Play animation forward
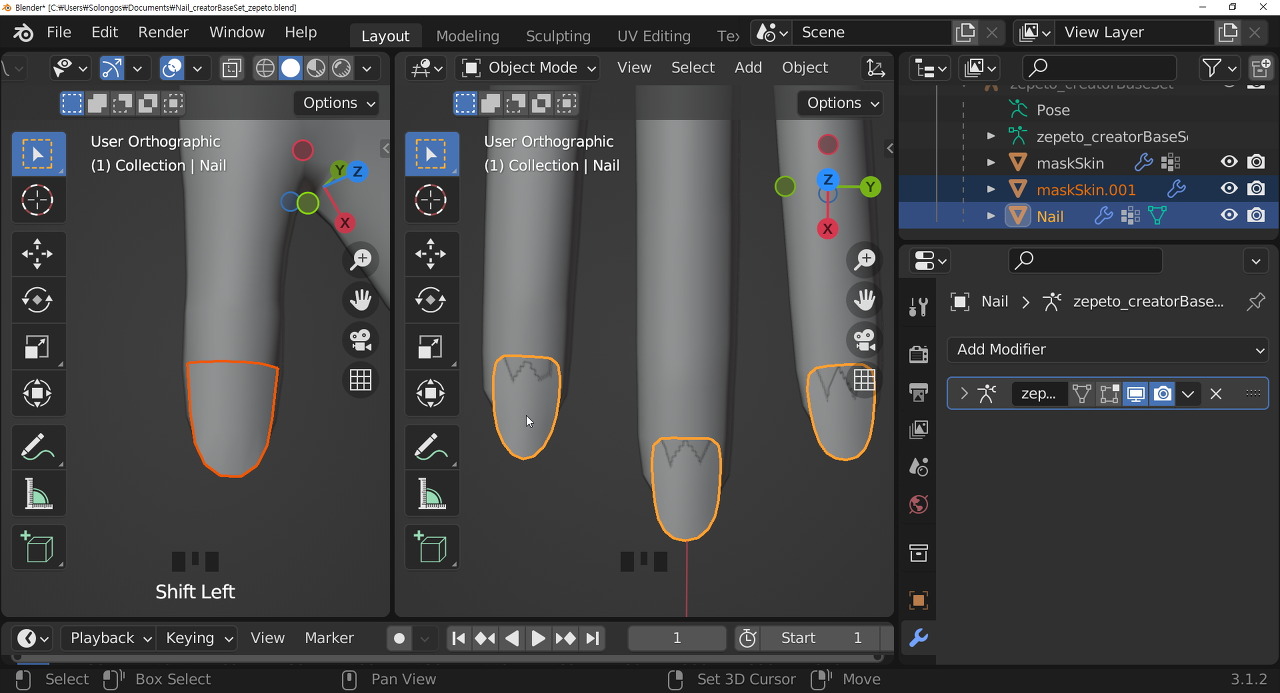This screenshot has width=1280, height=693. pos(538,638)
